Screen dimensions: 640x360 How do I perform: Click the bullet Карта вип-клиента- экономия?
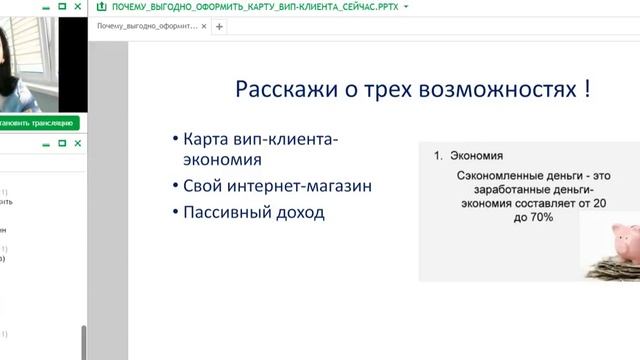[x=260, y=149]
